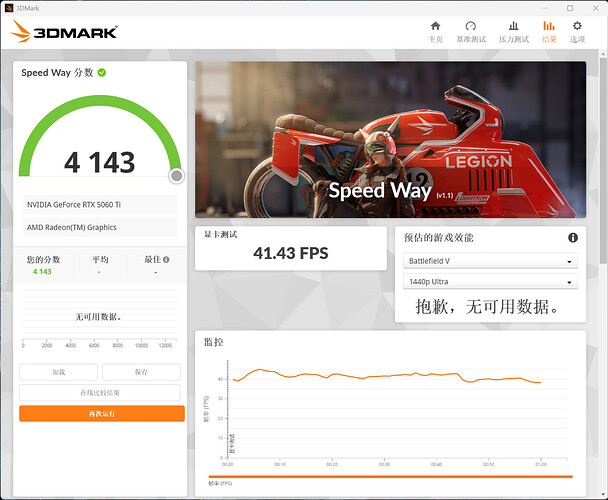Open the 1440p Ultra resolution dropdown

pos(490,282)
